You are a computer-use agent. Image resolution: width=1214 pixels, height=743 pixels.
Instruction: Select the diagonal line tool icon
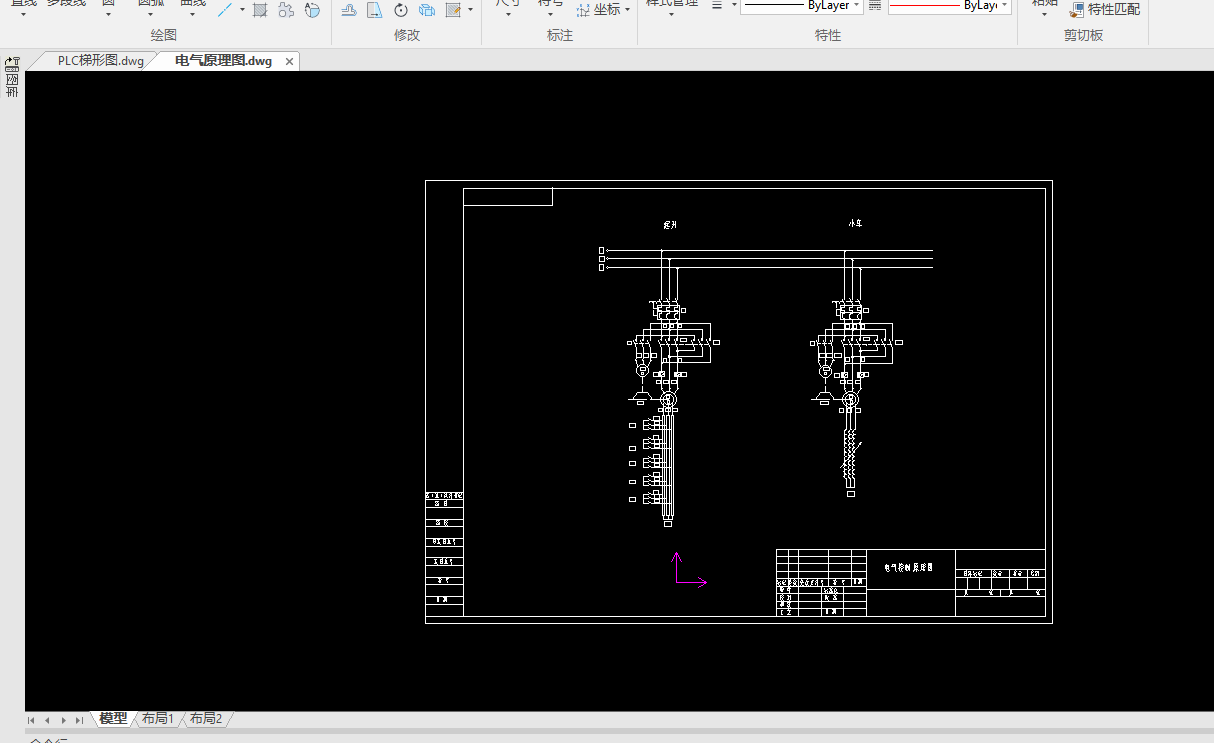[x=225, y=10]
